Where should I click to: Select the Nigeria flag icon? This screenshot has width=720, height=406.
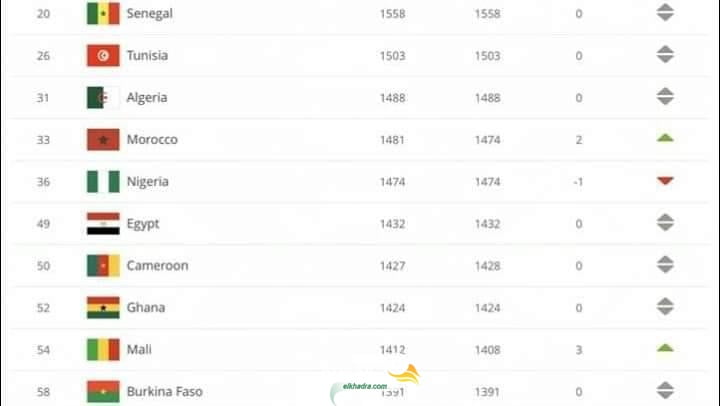point(103,181)
